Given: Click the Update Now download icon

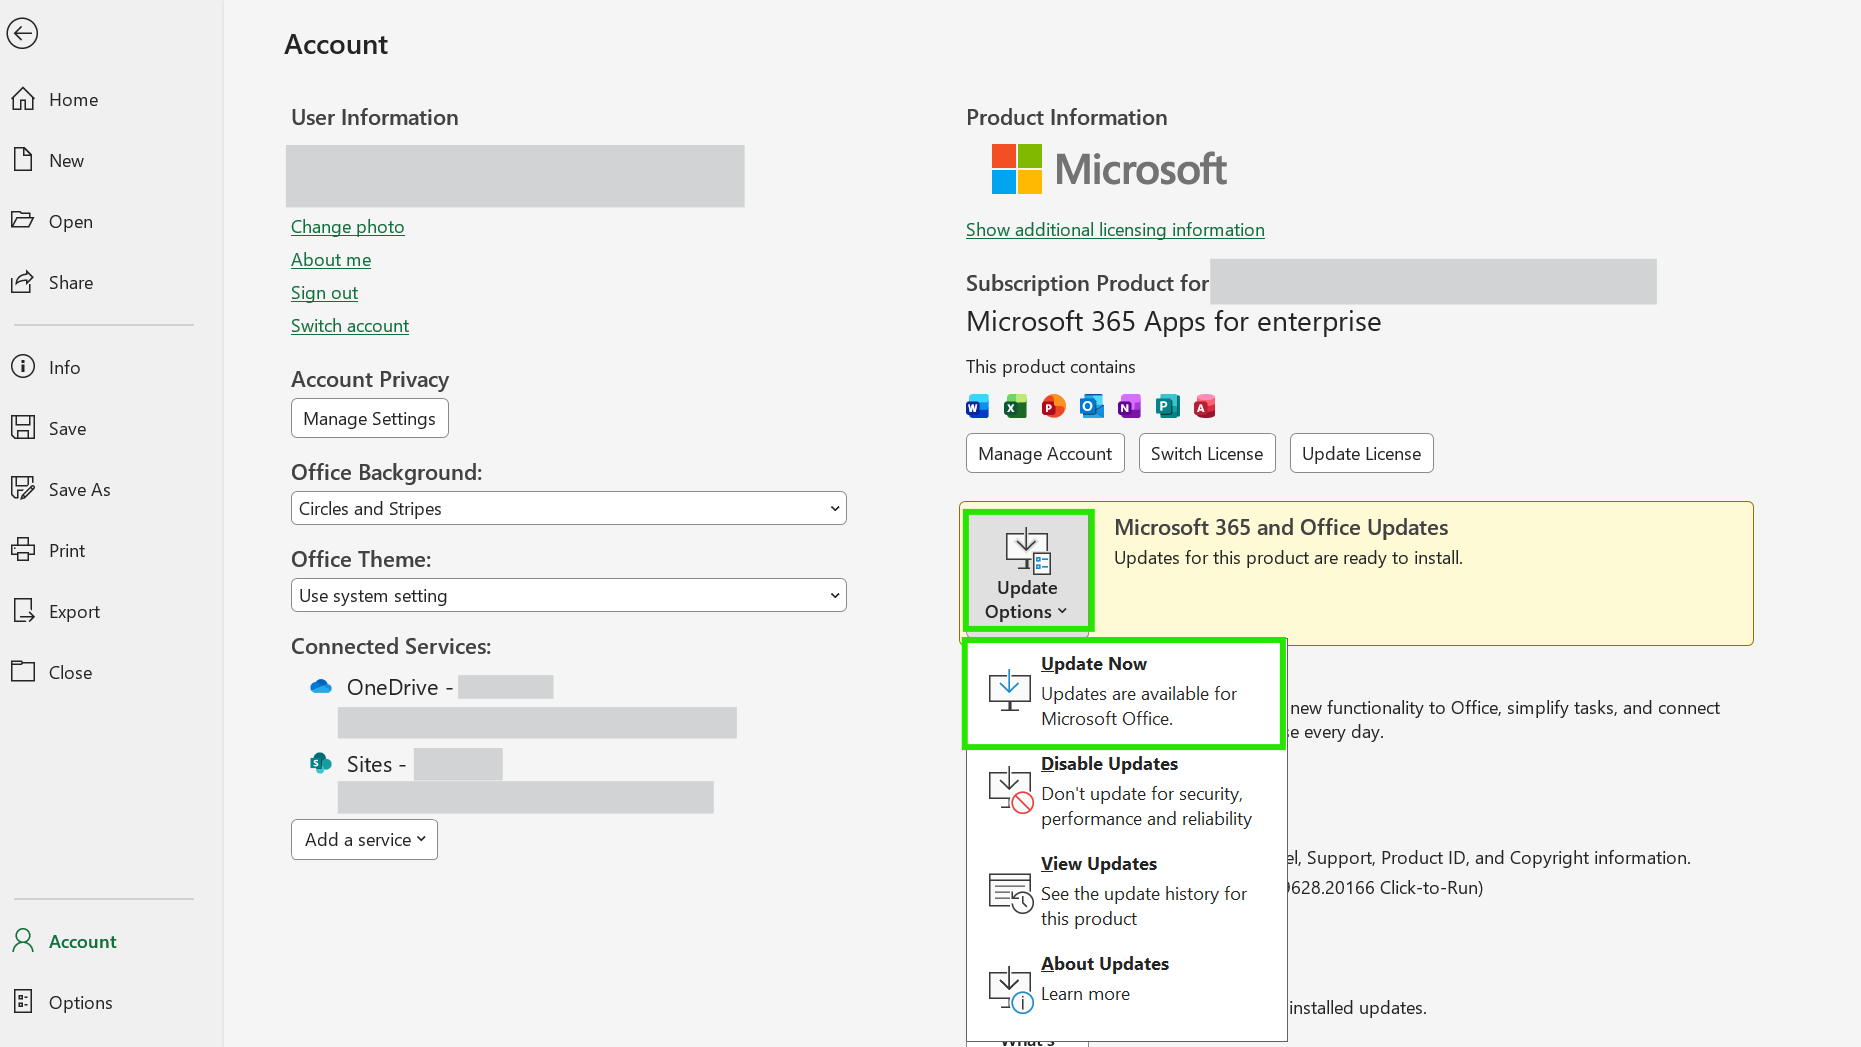Looking at the screenshot, I should click(x=1009, y=690).
